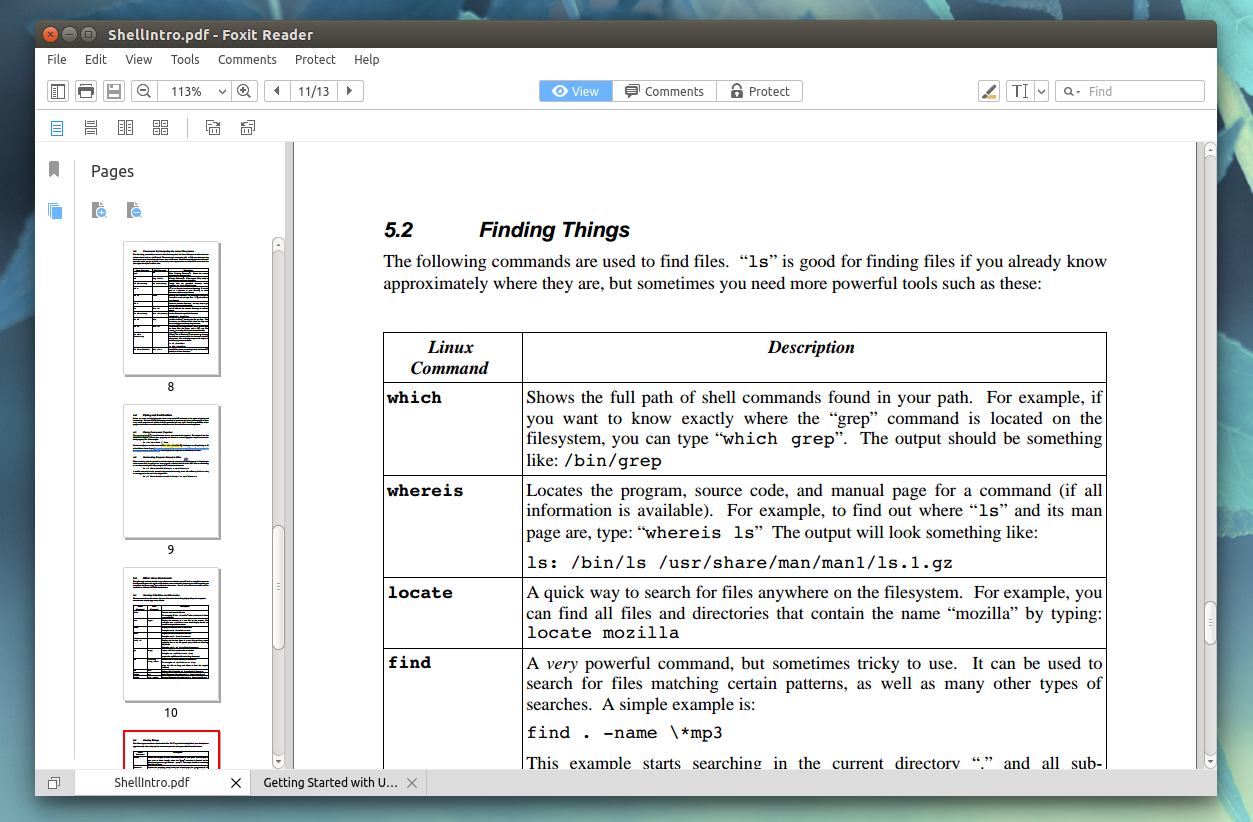Select the Text selection tool
The height and width of the screenshot is (822, 1253).
1022,91
